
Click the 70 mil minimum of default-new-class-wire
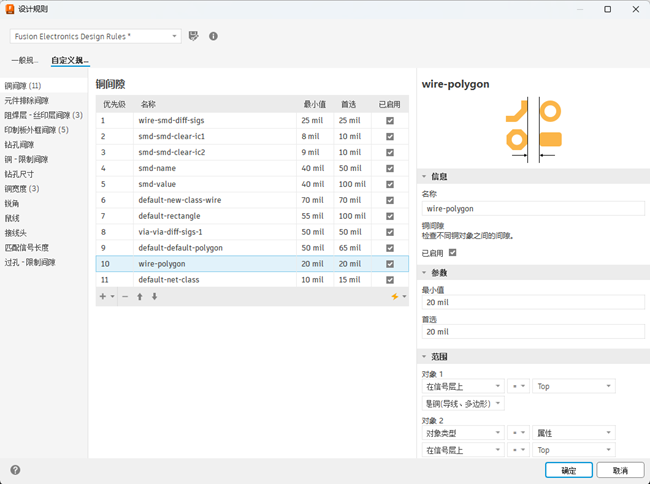(x=312, y=200)
